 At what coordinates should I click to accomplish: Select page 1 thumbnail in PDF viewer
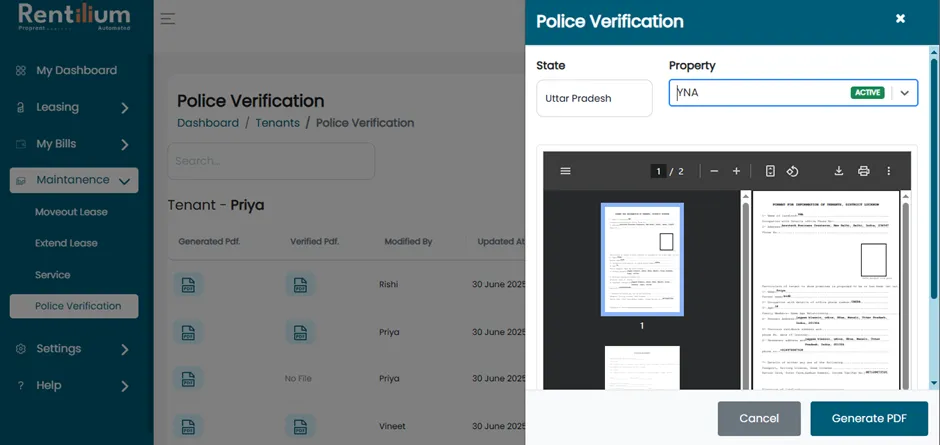[642, 259]
